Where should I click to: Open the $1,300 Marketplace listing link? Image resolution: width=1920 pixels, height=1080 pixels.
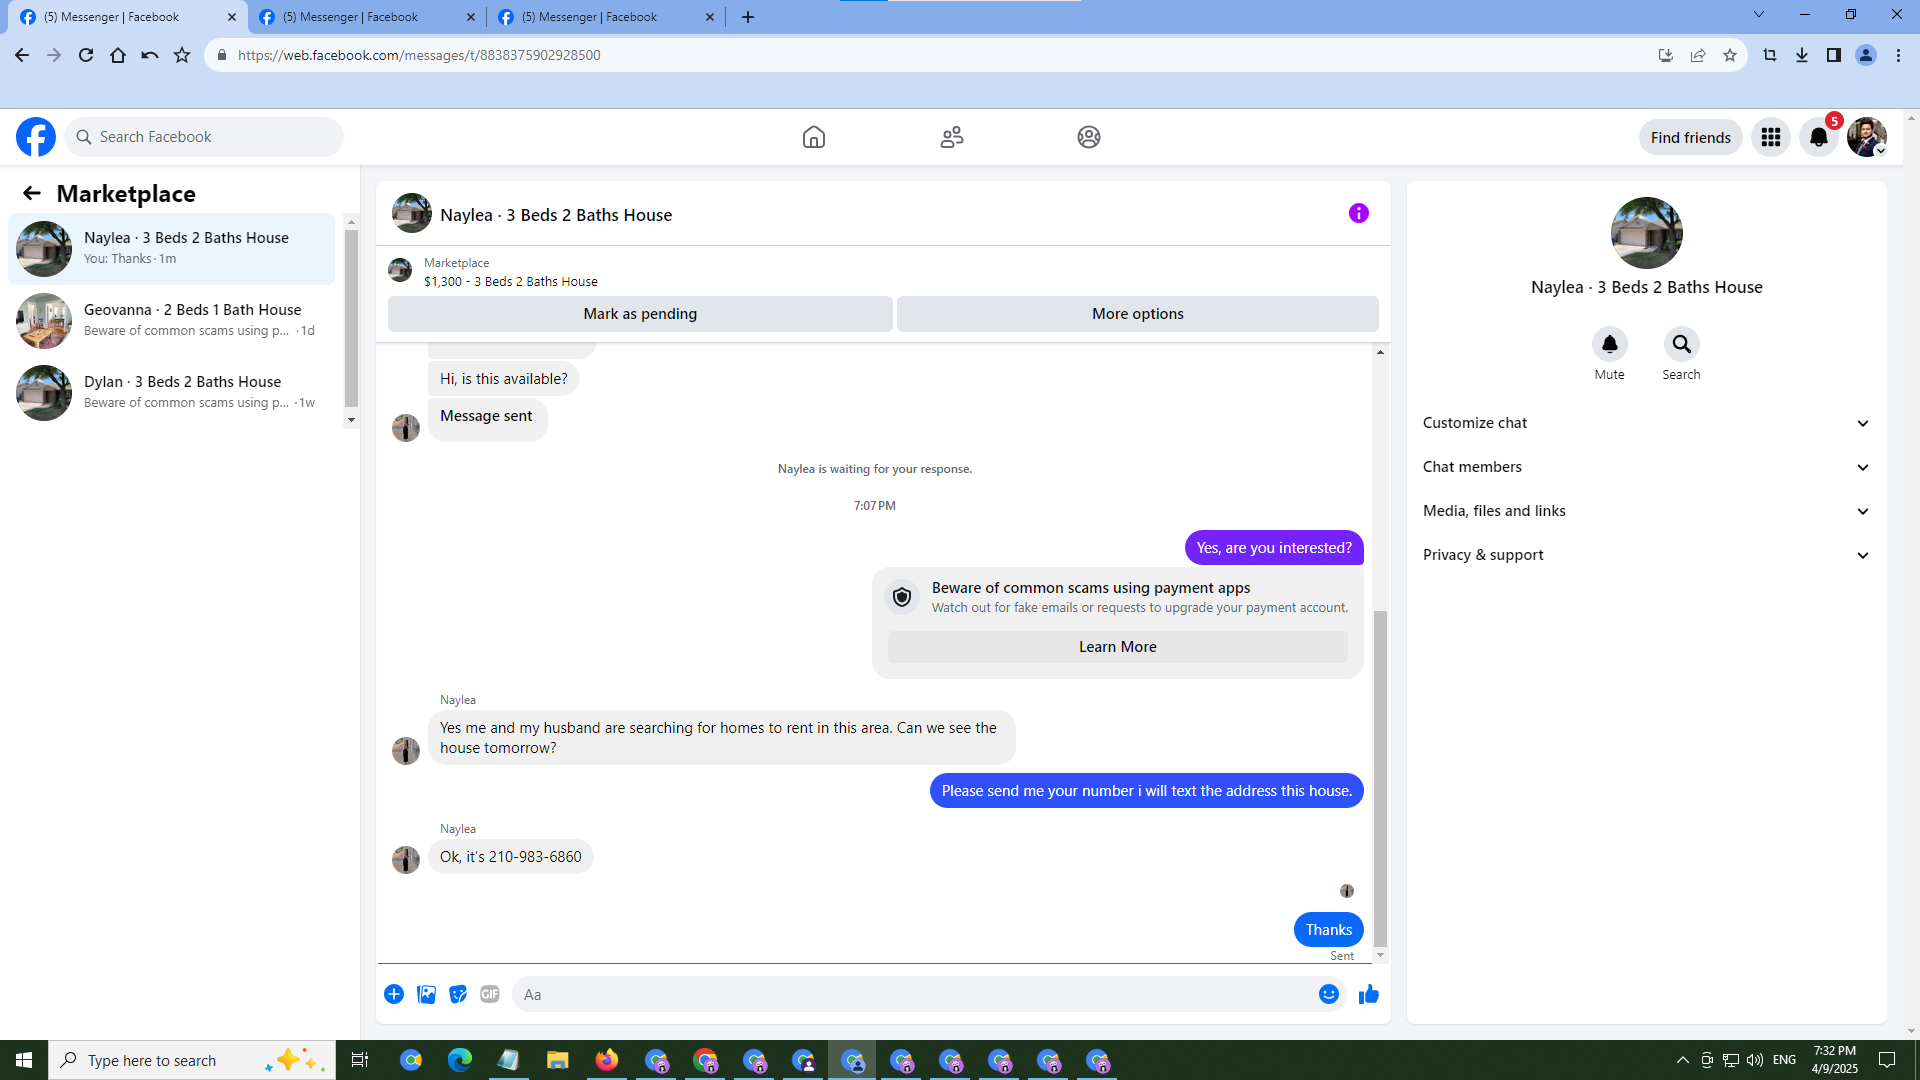(511, 282)
